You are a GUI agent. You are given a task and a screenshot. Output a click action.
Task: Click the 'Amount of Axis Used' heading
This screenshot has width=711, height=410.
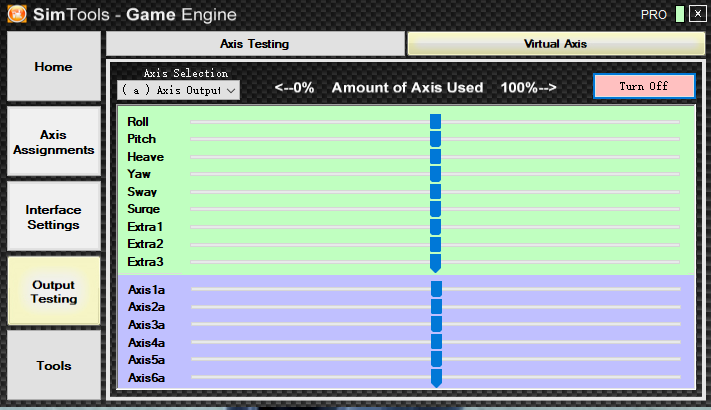pyautogui.click(x=408, y=88)
